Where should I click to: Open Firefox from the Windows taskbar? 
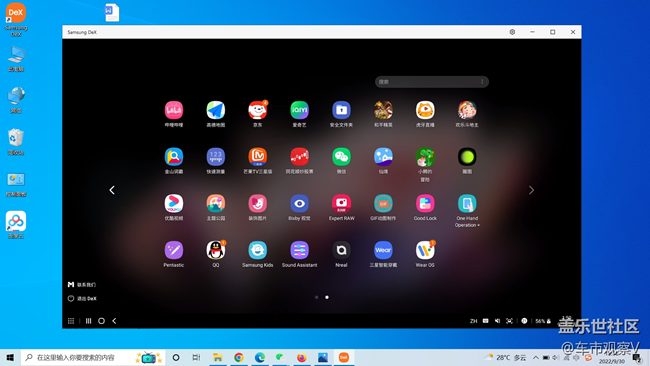coord(301,357)
